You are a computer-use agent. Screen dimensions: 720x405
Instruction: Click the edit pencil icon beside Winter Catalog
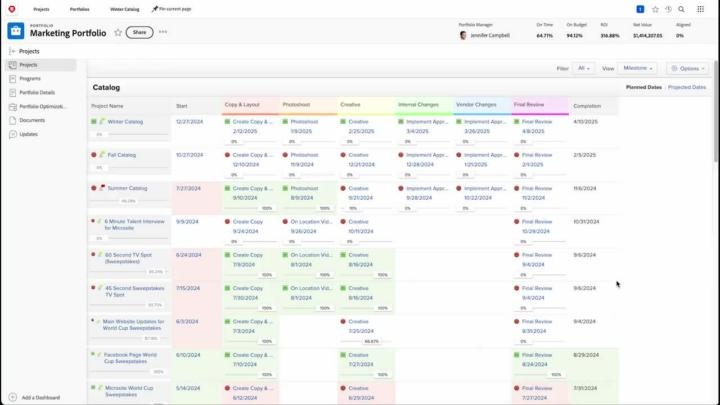[102, 122]
